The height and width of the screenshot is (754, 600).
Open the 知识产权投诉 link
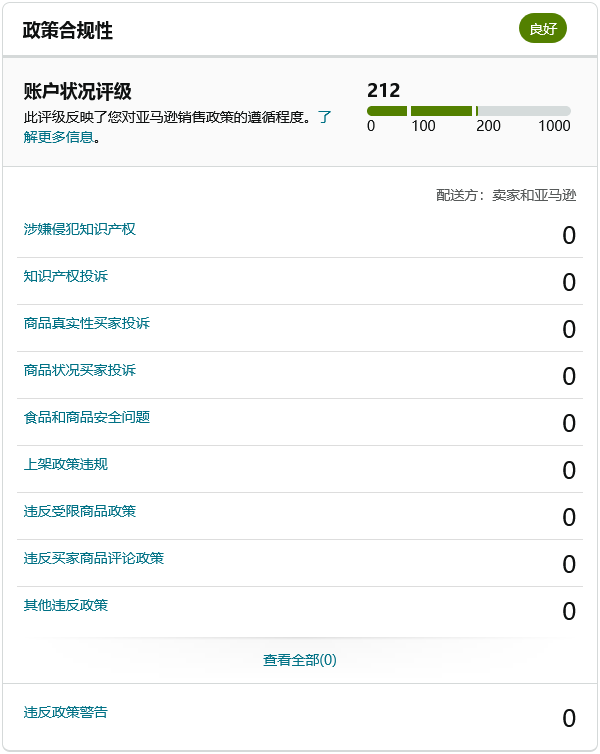pyautogui.click(x=66, y=276)
